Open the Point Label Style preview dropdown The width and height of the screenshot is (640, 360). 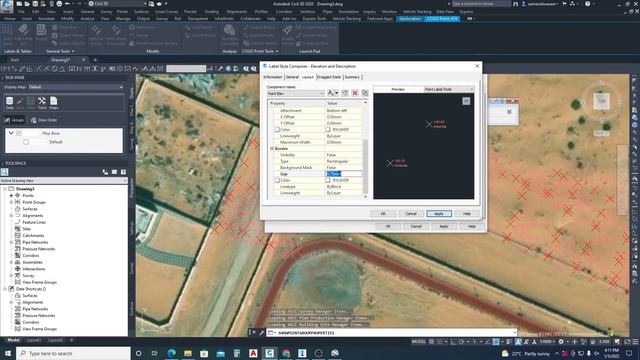[x=449, y=89]
